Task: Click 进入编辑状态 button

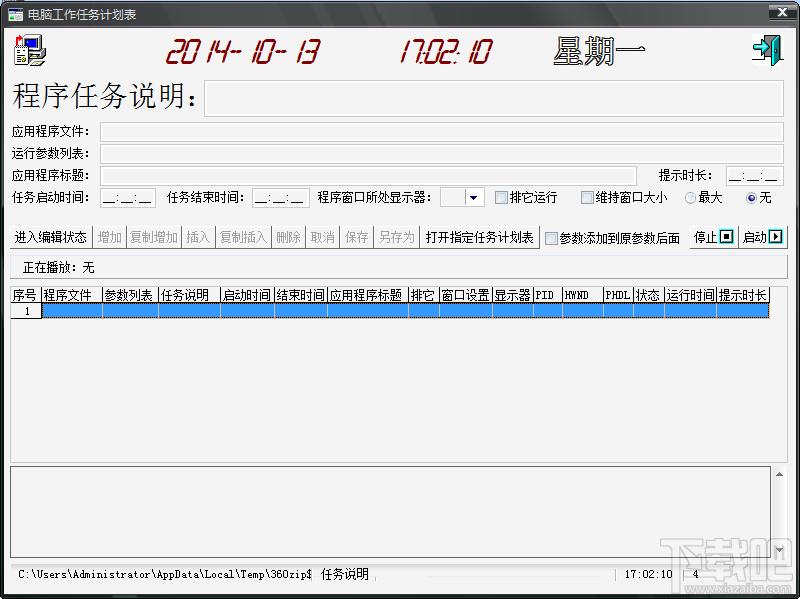Action: click(51, 237)
